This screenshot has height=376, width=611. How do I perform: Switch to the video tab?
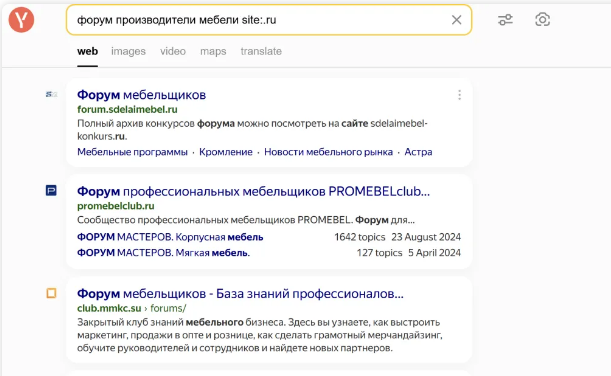pos(173,51)
